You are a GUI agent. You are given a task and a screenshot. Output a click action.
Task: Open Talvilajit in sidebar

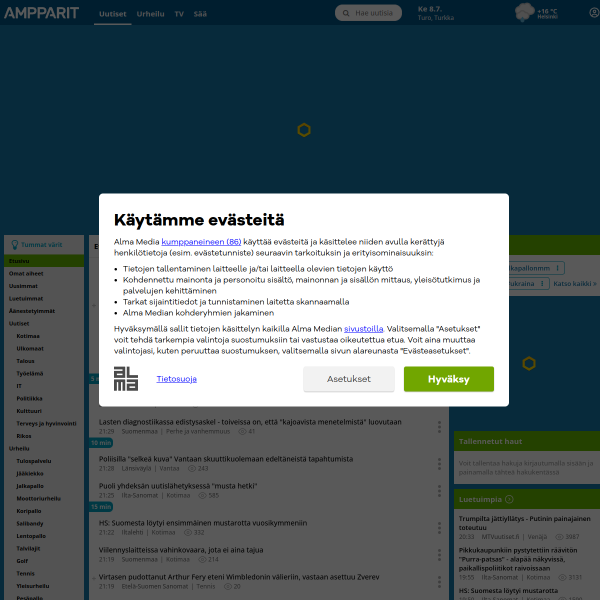(x=28, y=549)
